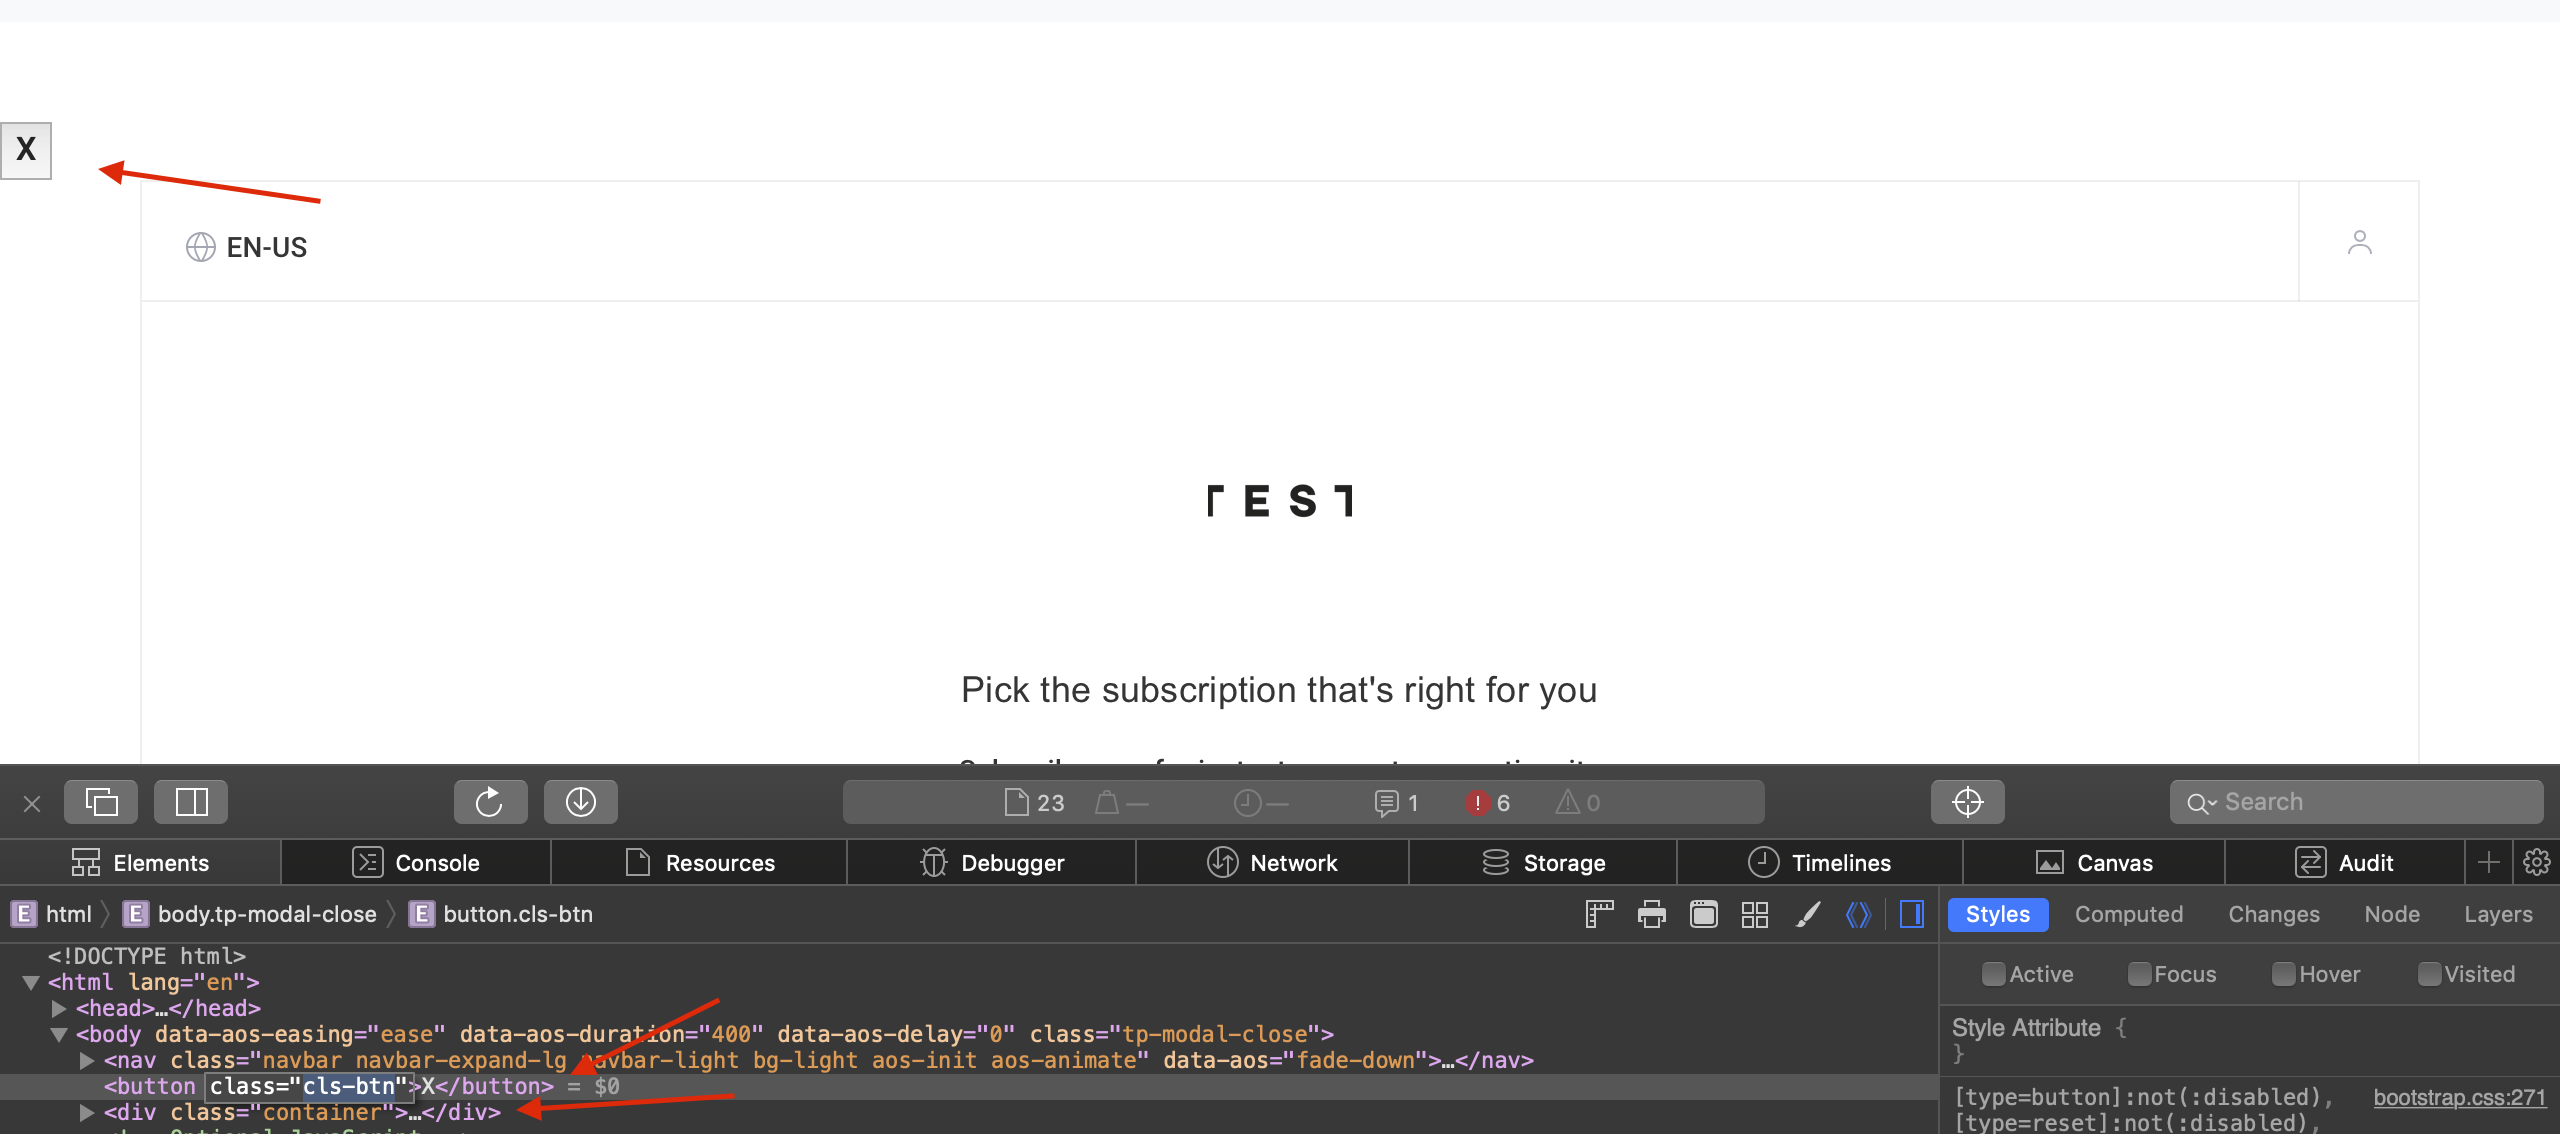Open the Storage tab
This screenshot has width=2560, height=1134.
tap(1543, 862)
